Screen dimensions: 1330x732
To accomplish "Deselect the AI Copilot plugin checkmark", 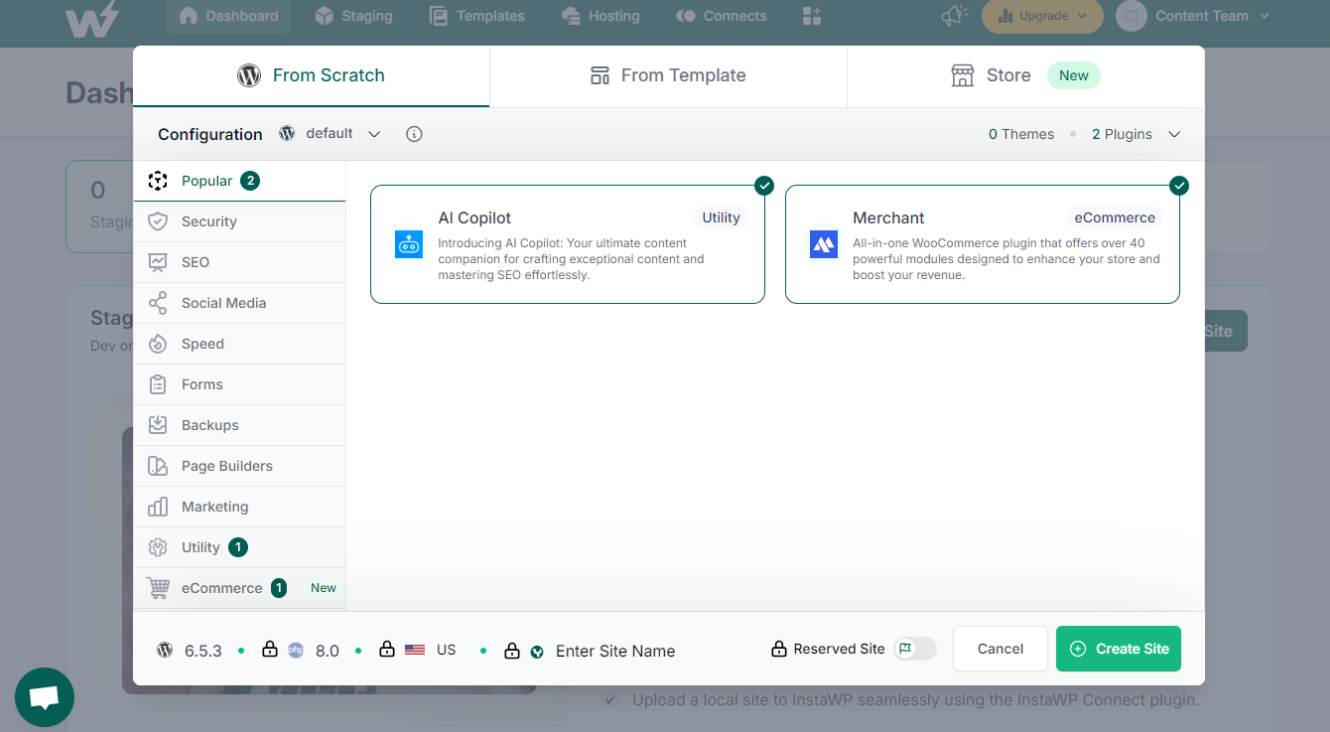I will (764, 185).
